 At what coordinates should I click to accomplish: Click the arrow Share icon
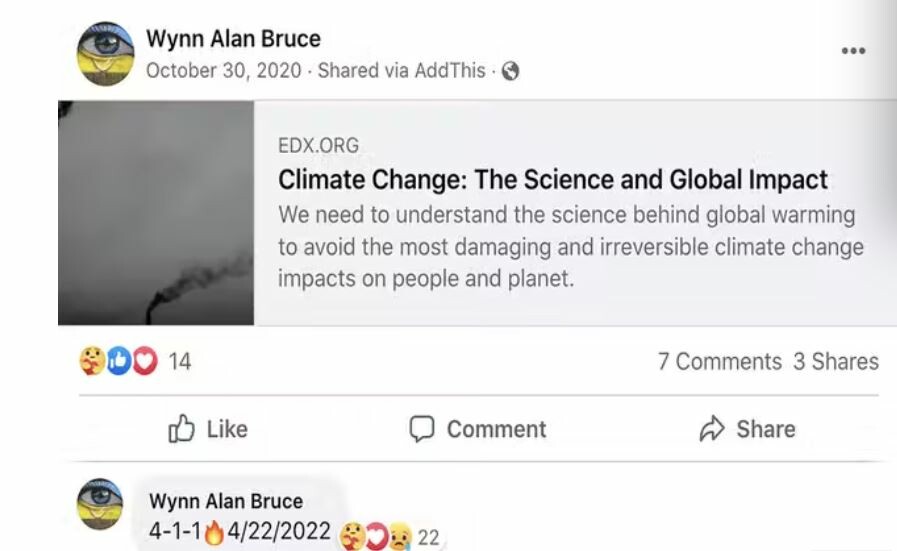712,429
